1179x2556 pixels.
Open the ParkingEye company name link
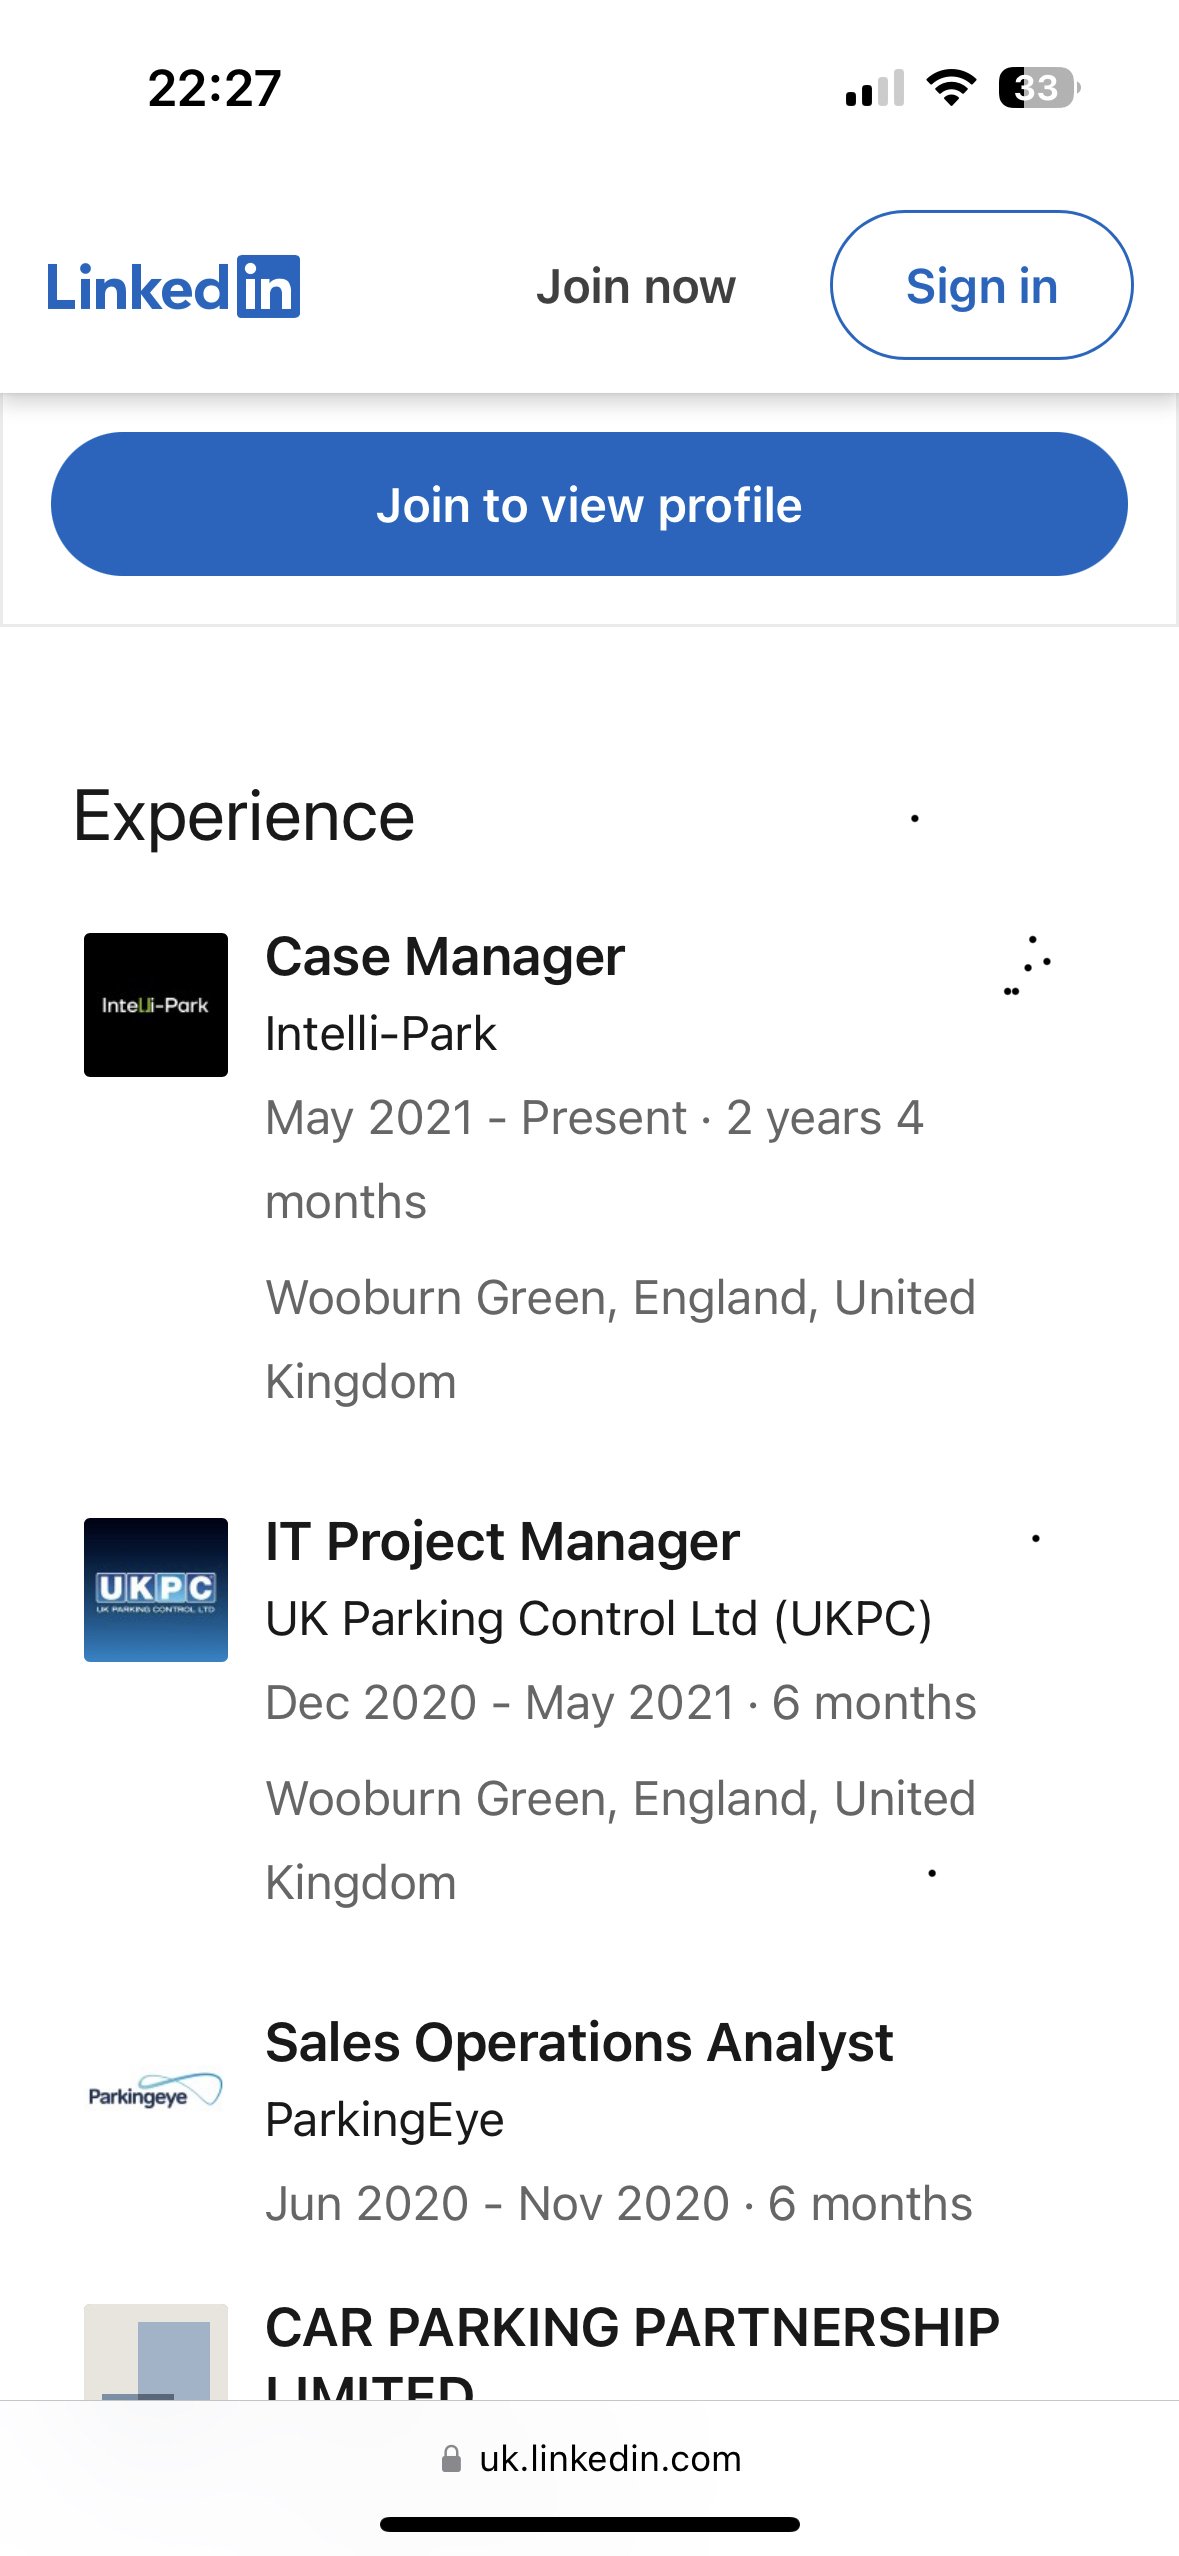385,2120
